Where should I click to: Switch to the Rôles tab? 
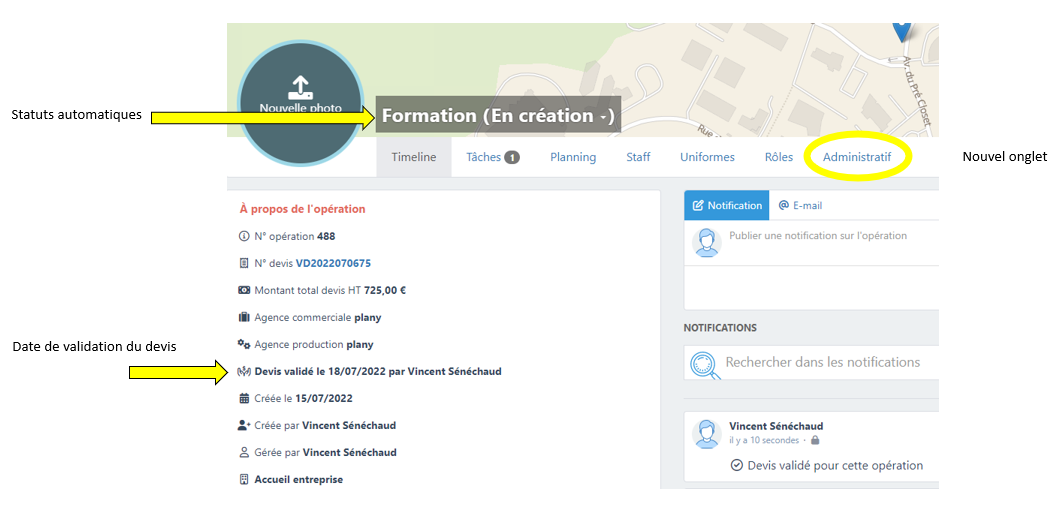coord(778,157)
